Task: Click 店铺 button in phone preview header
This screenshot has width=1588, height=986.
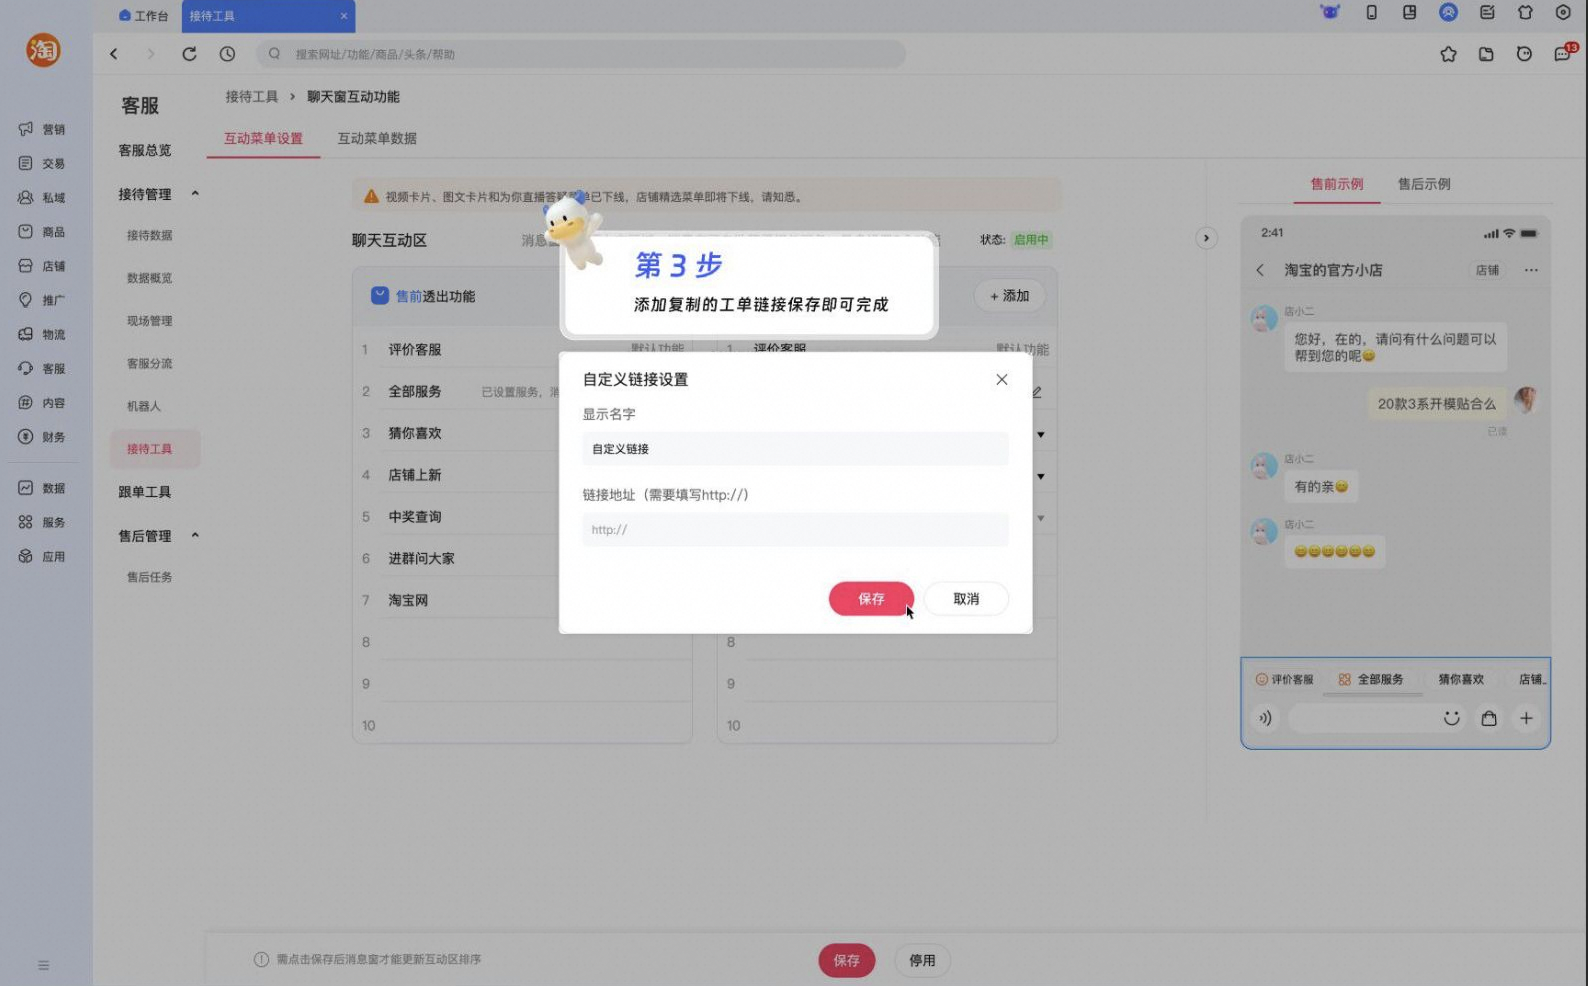Action: pyautogui.click(x=1488, y=270)
